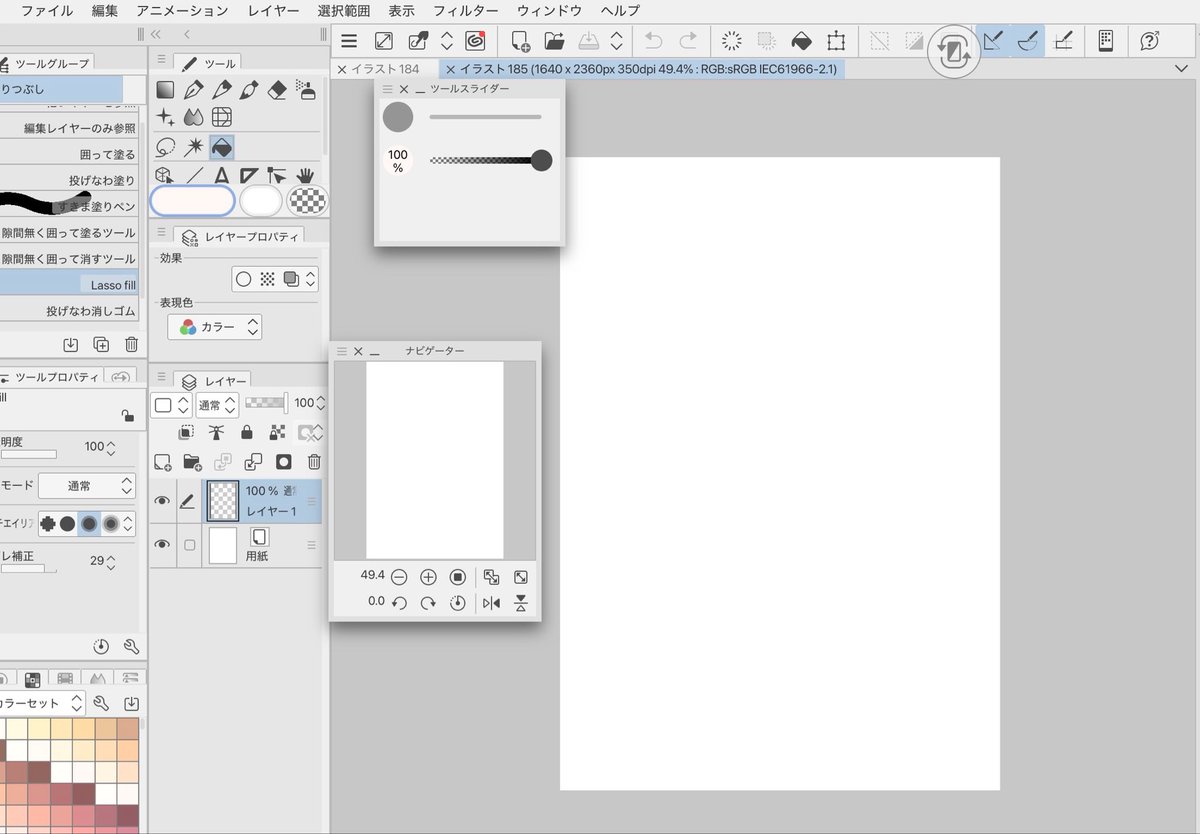Image resolution: width=1200 pixels, height=834 pixels.
Task: Select the 囲って塗る sub tool
Action: [x=69, y=155]
